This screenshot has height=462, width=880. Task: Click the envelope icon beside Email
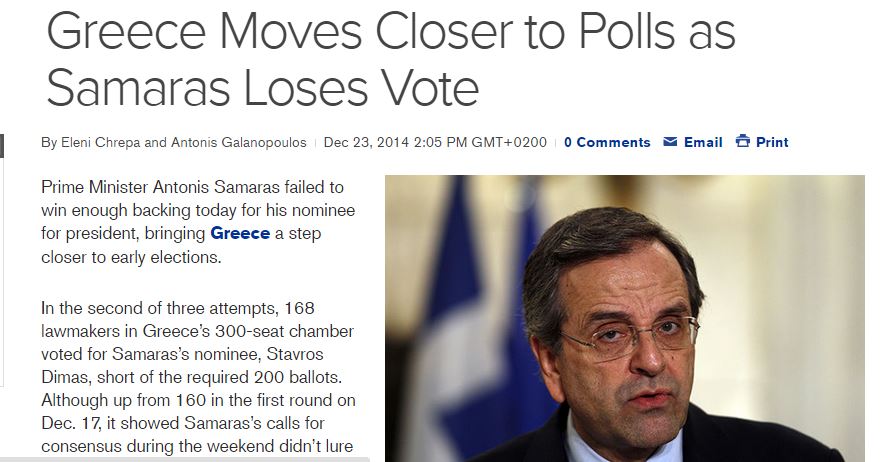(670, 142)
